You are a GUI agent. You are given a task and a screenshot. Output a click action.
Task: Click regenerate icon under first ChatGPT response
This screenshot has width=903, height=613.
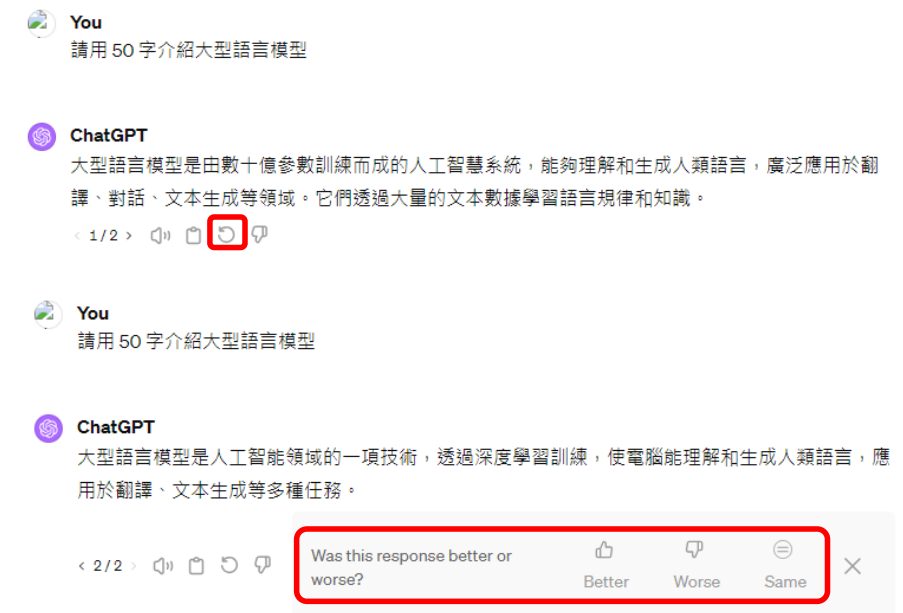click(227, 234)
